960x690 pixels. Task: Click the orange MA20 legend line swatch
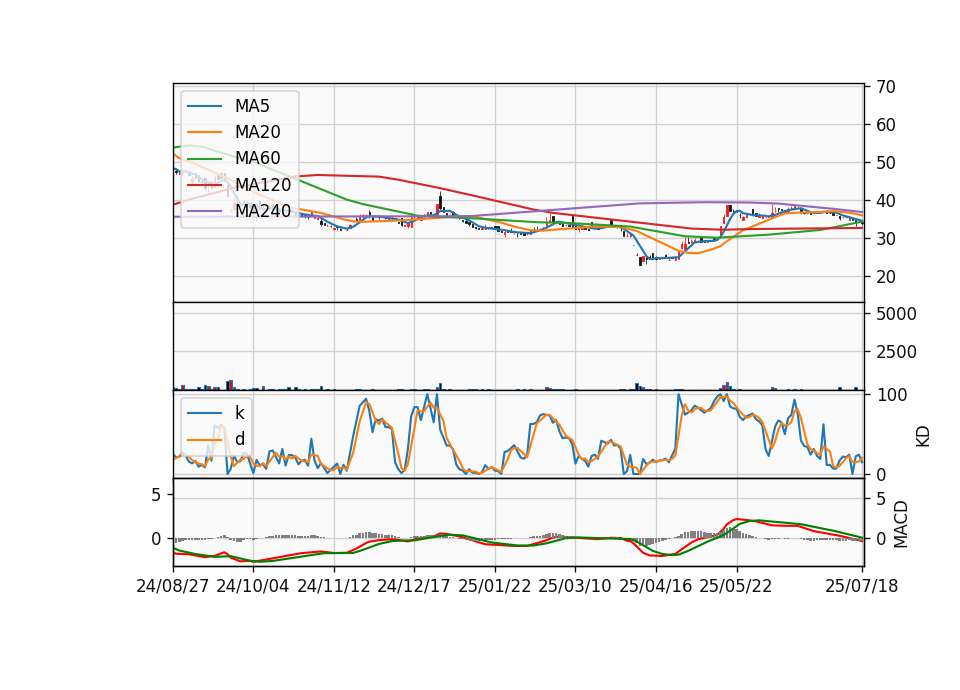point(204,132)
